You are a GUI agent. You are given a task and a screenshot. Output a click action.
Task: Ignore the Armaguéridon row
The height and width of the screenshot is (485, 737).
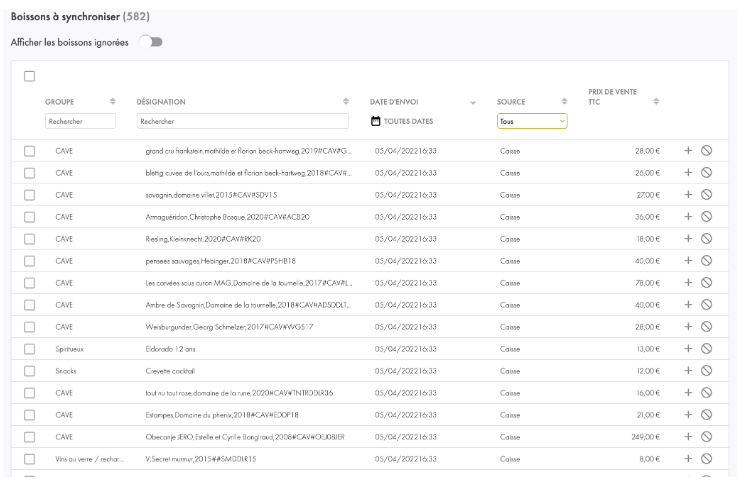706,217
